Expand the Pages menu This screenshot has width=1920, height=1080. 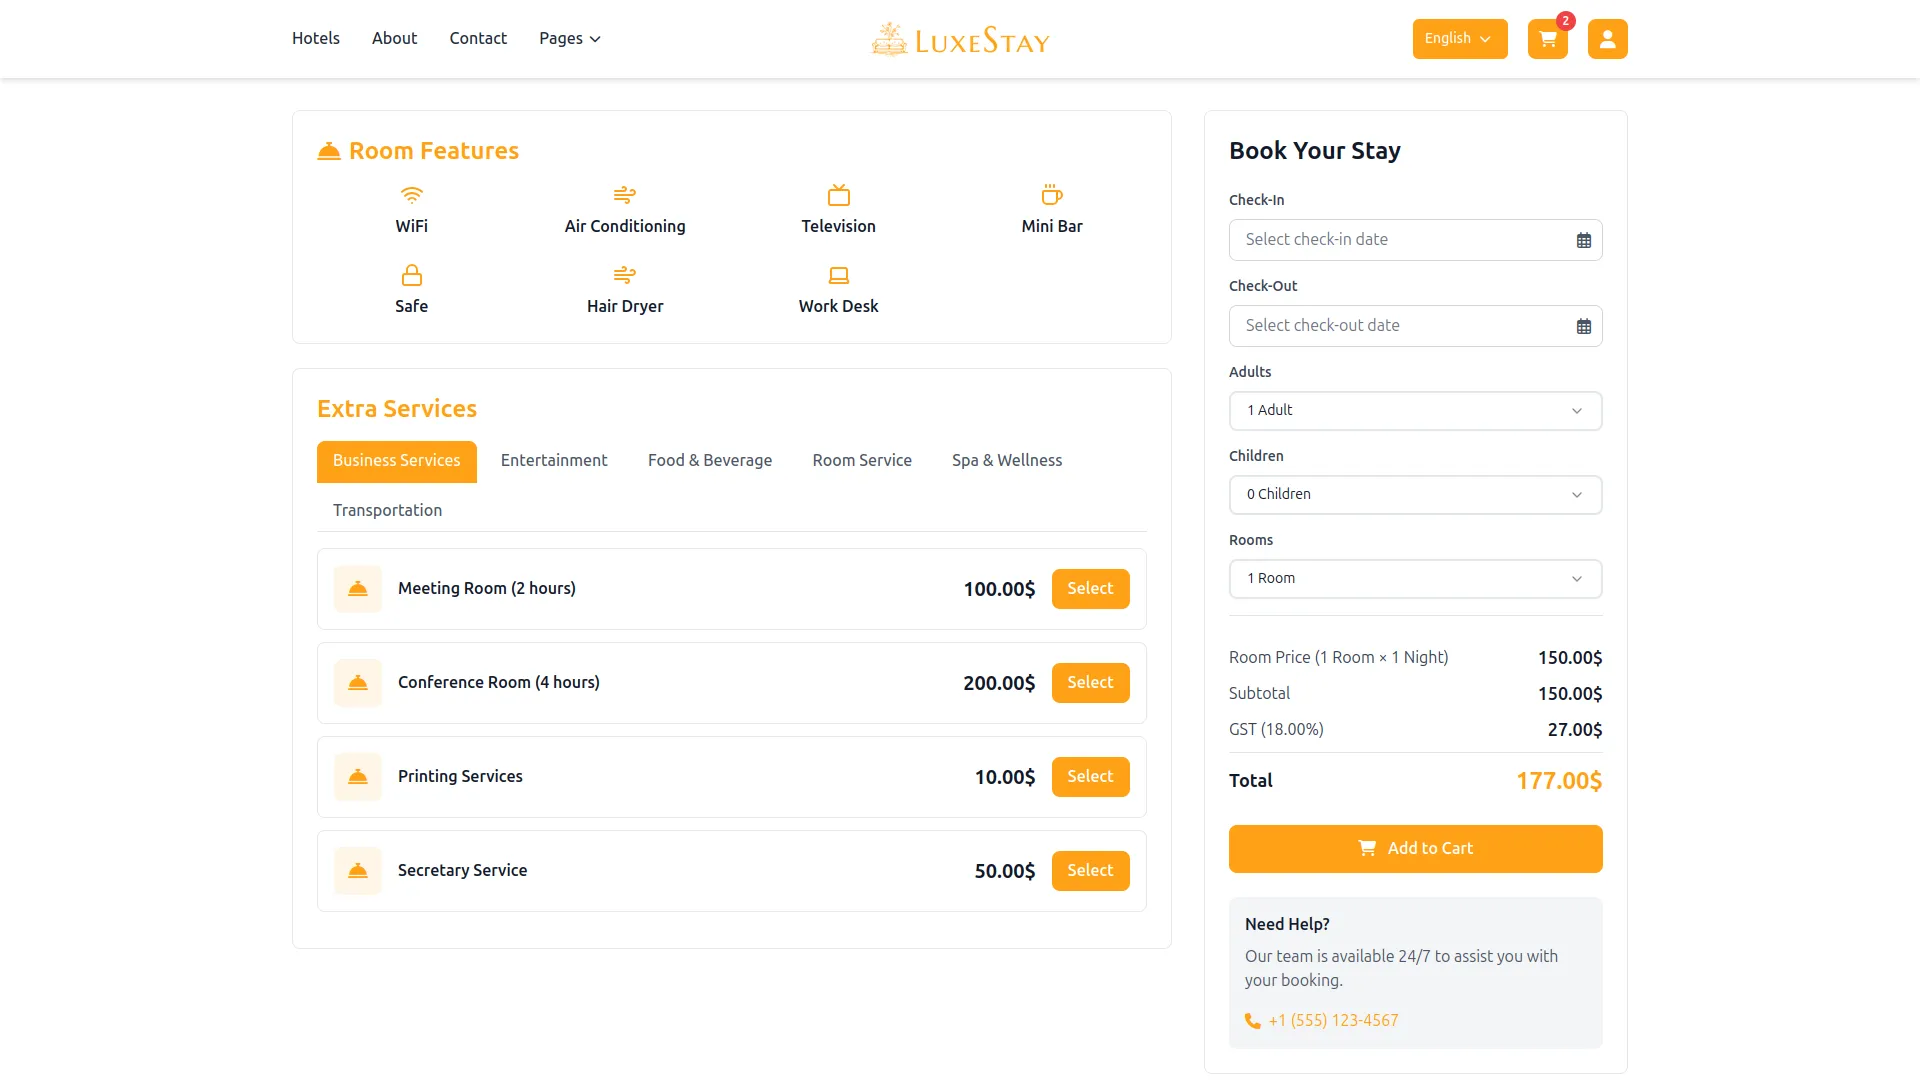570,39
